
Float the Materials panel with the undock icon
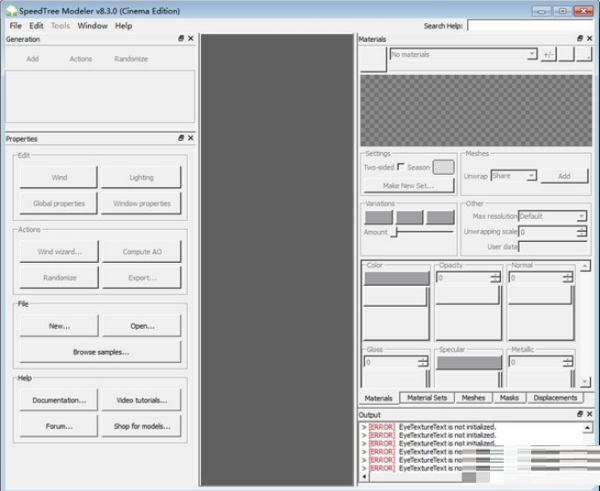[x=577, y=39]
